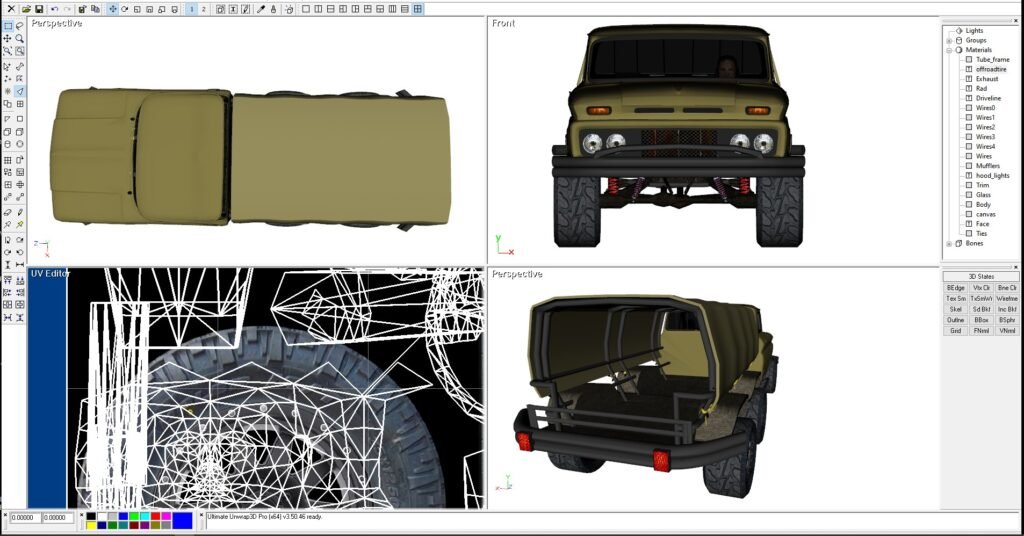
Task: Toggle the Grid display state
Action: (x=955, y=330)
